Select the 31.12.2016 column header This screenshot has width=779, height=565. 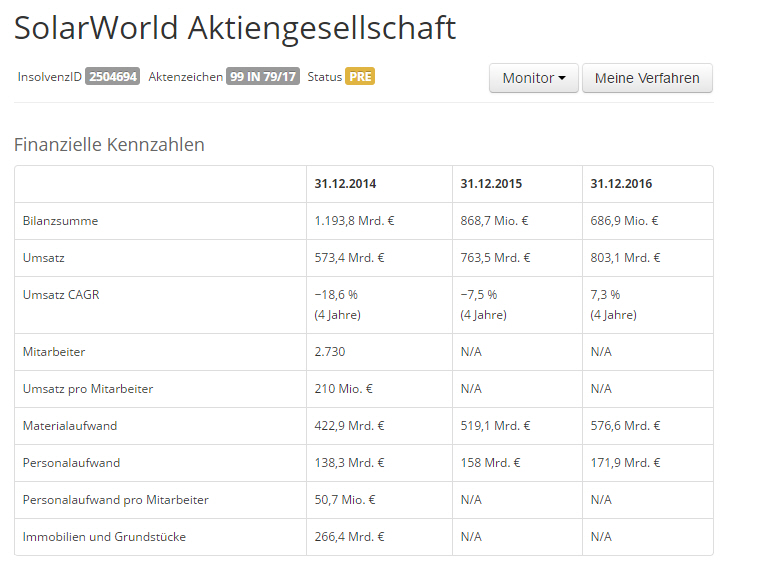621,184
